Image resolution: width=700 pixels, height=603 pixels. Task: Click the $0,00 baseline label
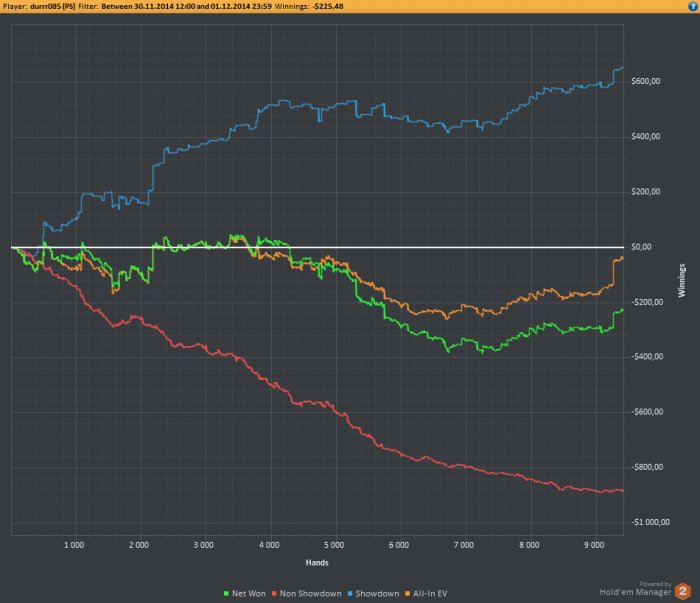pos(641,247)
